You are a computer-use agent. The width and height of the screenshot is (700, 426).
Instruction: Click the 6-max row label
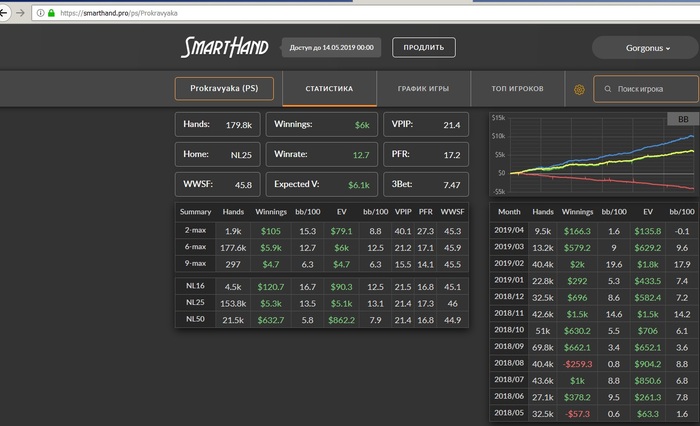click(195, 247)
